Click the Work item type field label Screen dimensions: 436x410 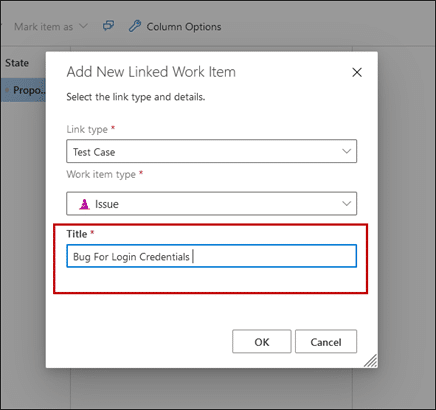coord(101,174)
